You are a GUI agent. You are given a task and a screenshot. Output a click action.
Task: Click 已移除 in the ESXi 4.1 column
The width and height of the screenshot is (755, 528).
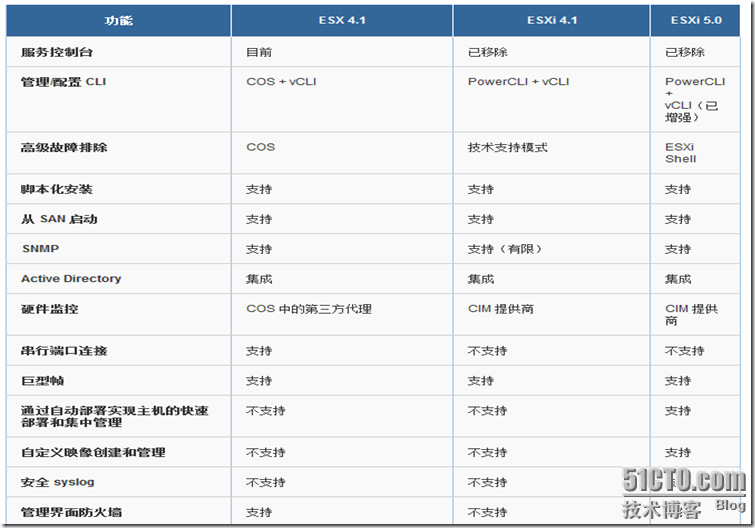[487, 52]
